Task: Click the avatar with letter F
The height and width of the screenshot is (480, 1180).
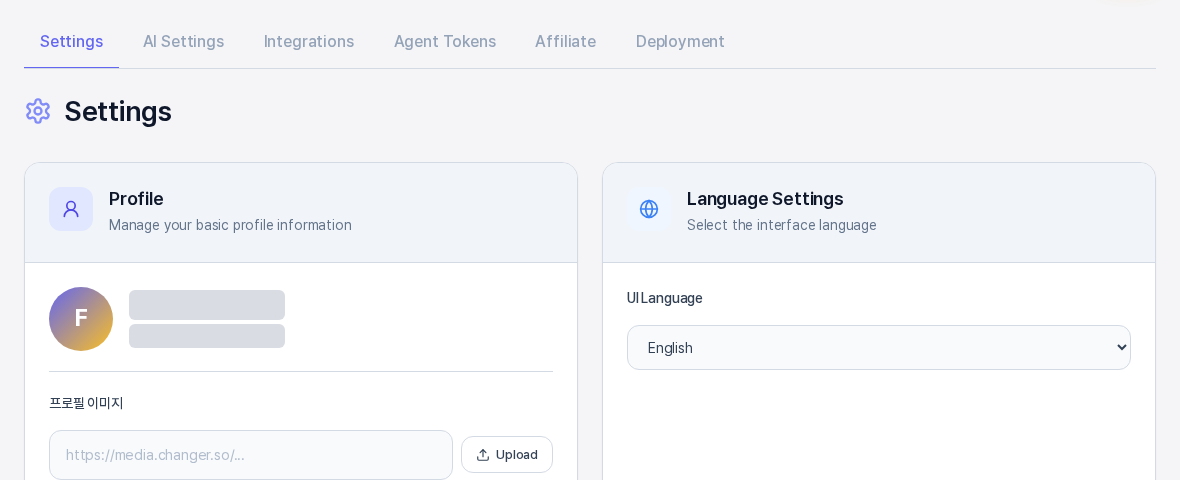Action: tap(81, 319)
